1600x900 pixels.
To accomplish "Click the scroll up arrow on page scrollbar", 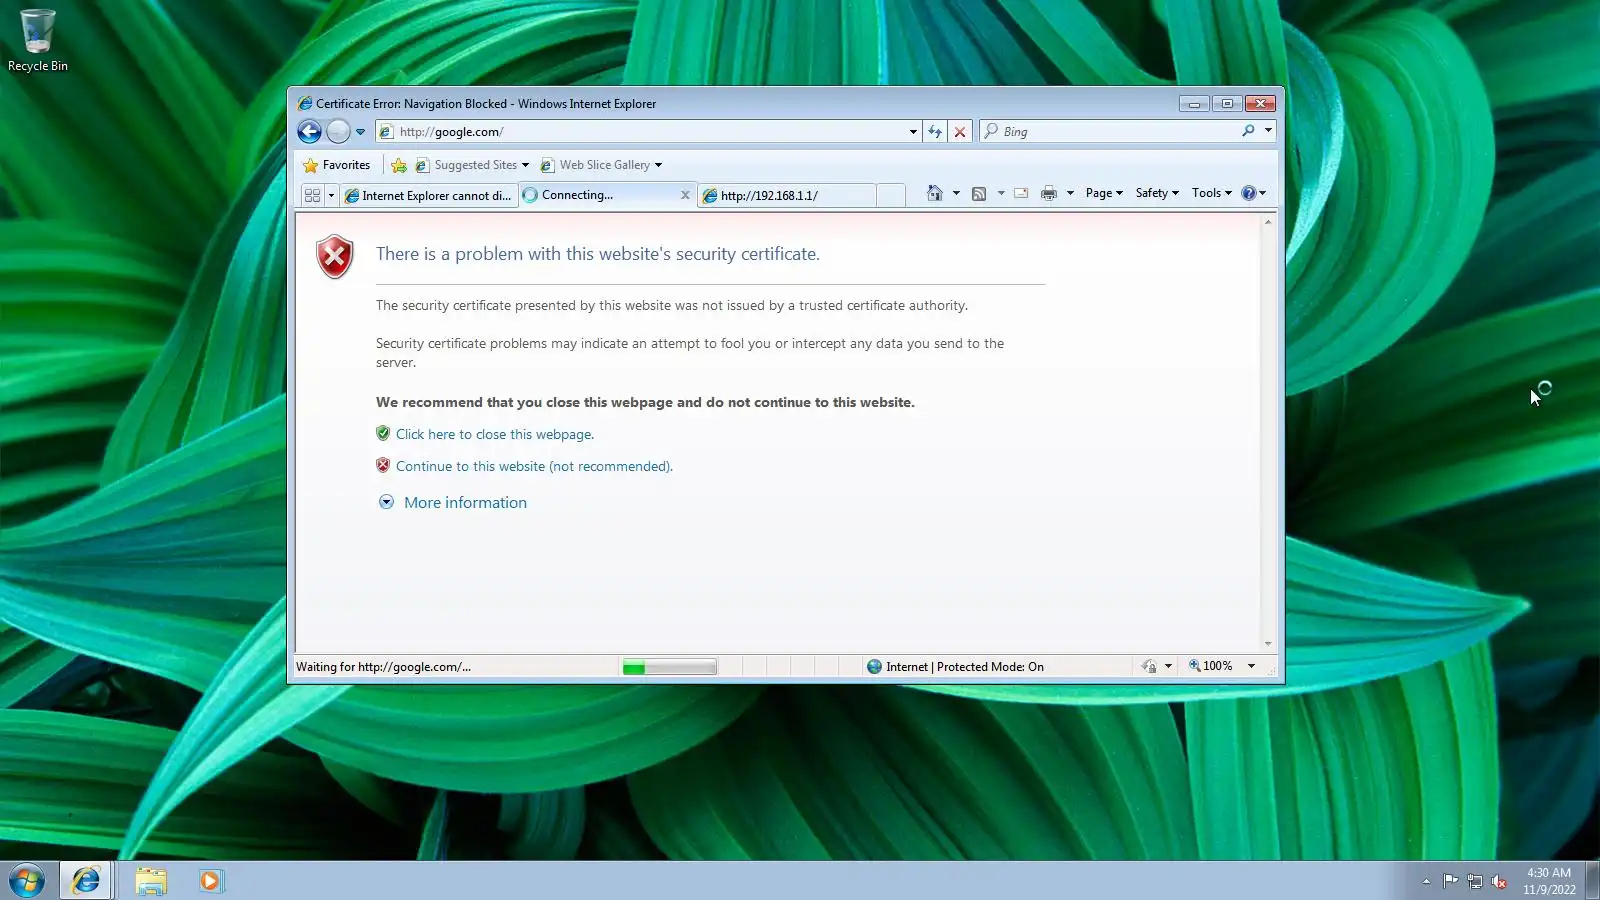I will point(1268,222).
